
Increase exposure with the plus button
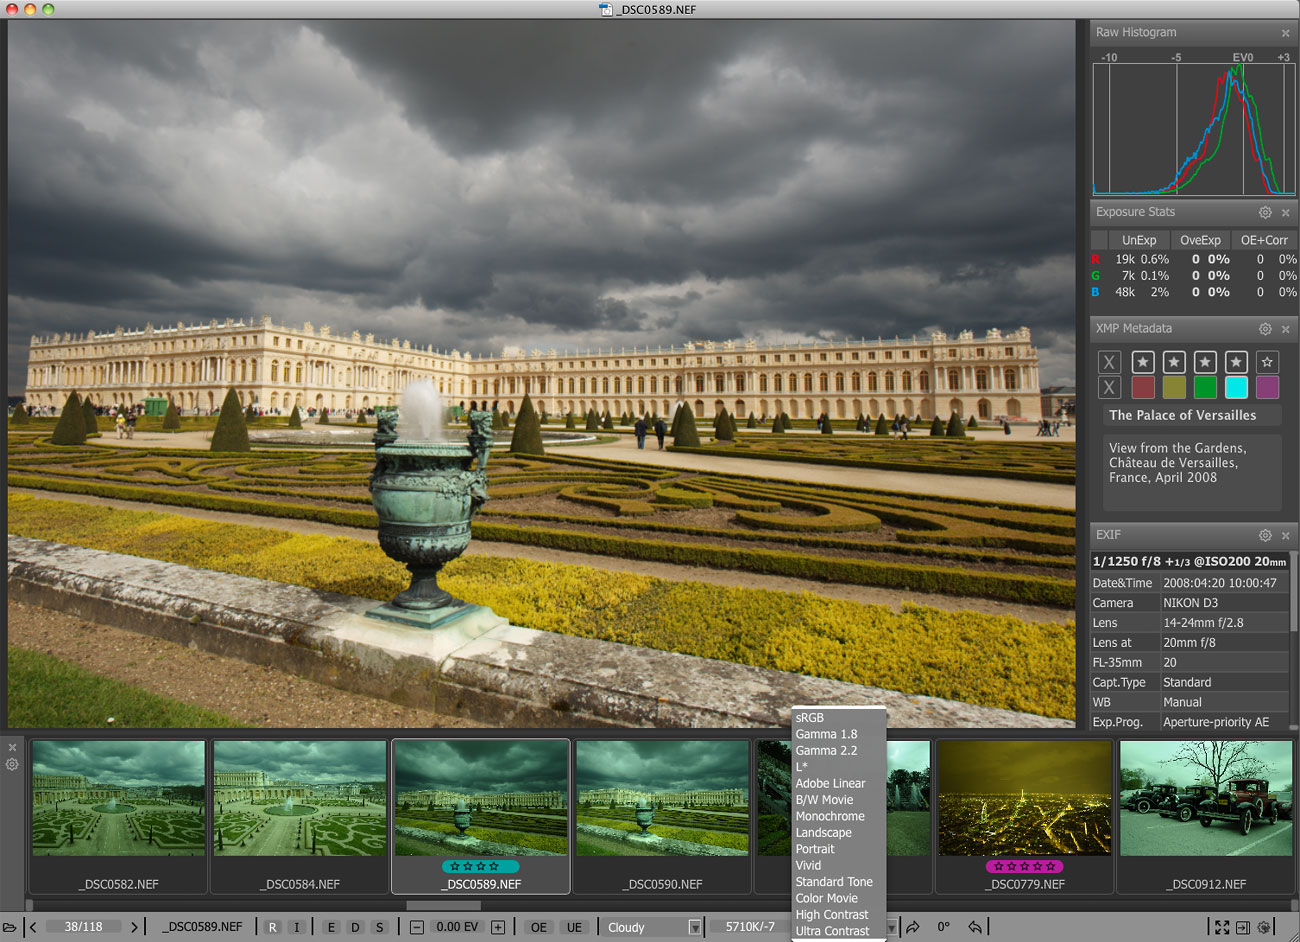point(498,927)
